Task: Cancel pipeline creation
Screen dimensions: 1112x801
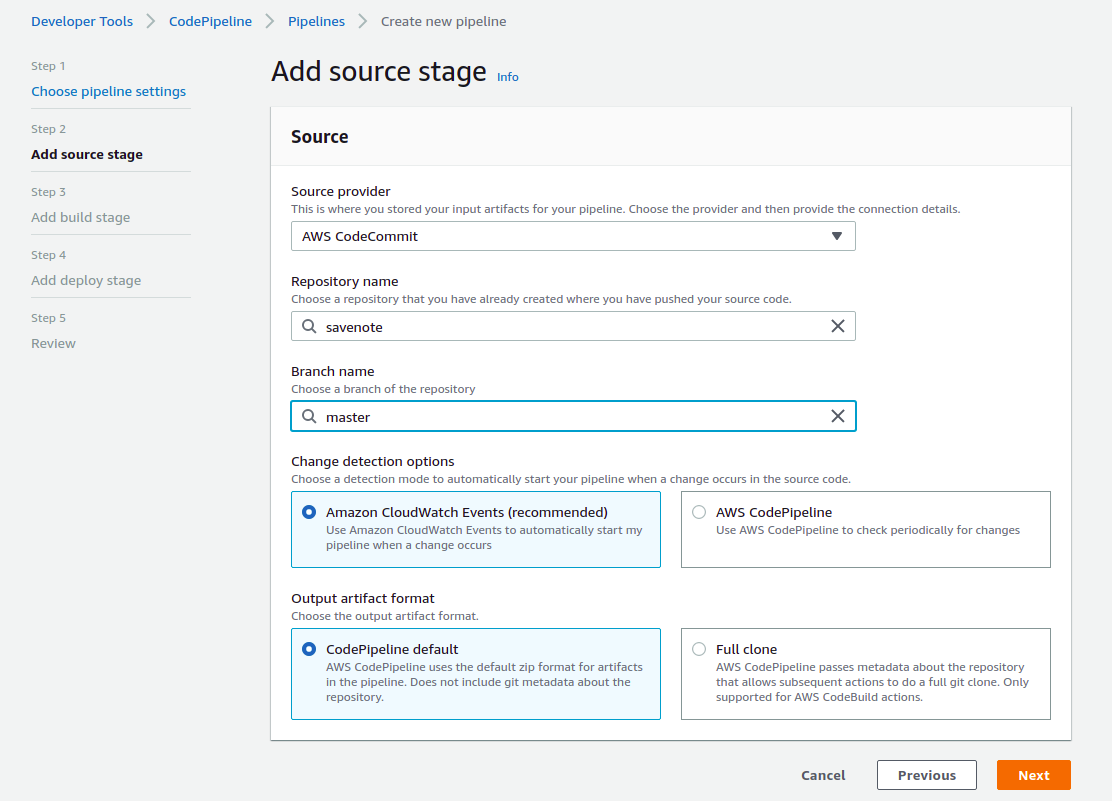Action: click(x=823, y=775)
